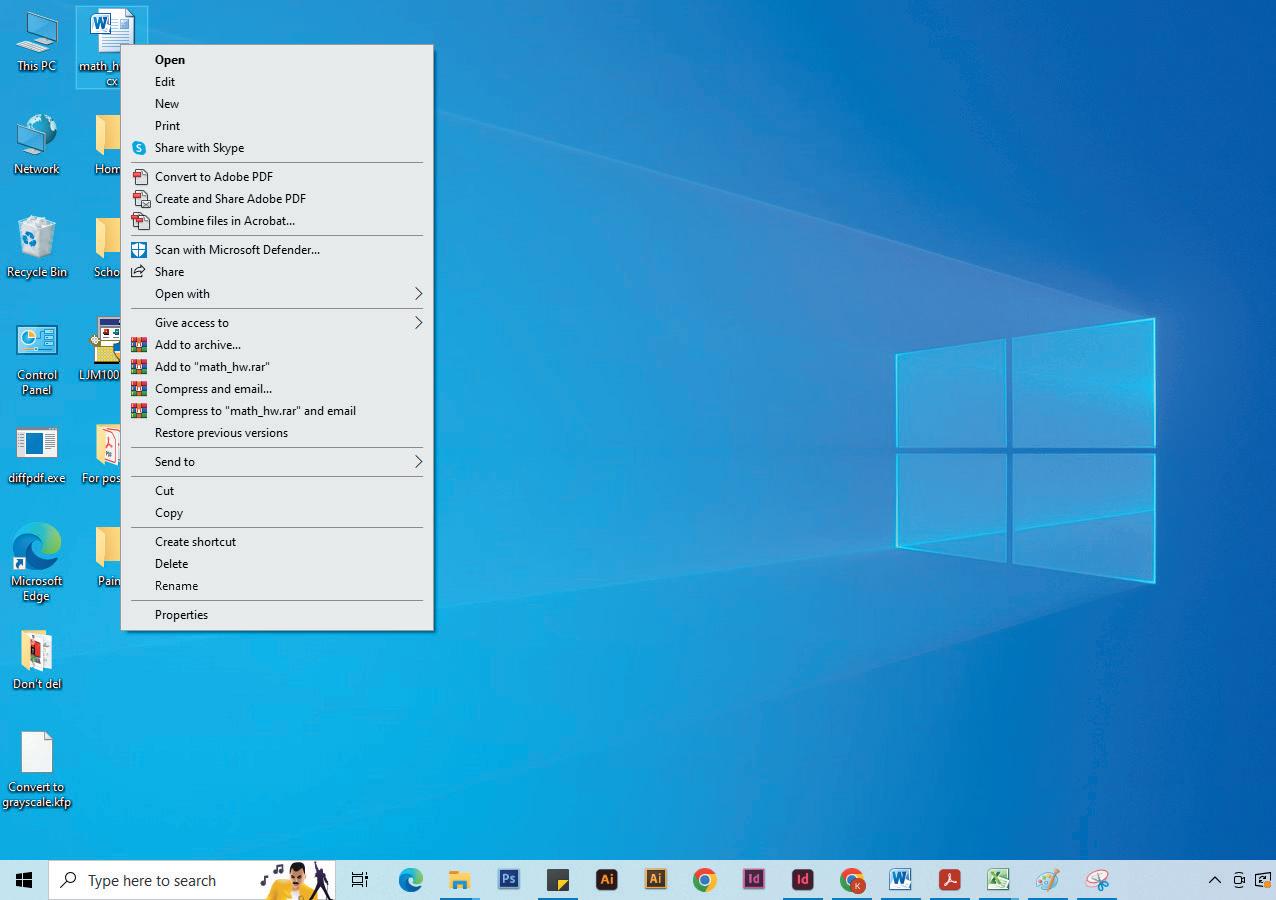This screenshot has width=1276, height=900.
Task: Expand the Open with submenu
Action: pos(277,294)
